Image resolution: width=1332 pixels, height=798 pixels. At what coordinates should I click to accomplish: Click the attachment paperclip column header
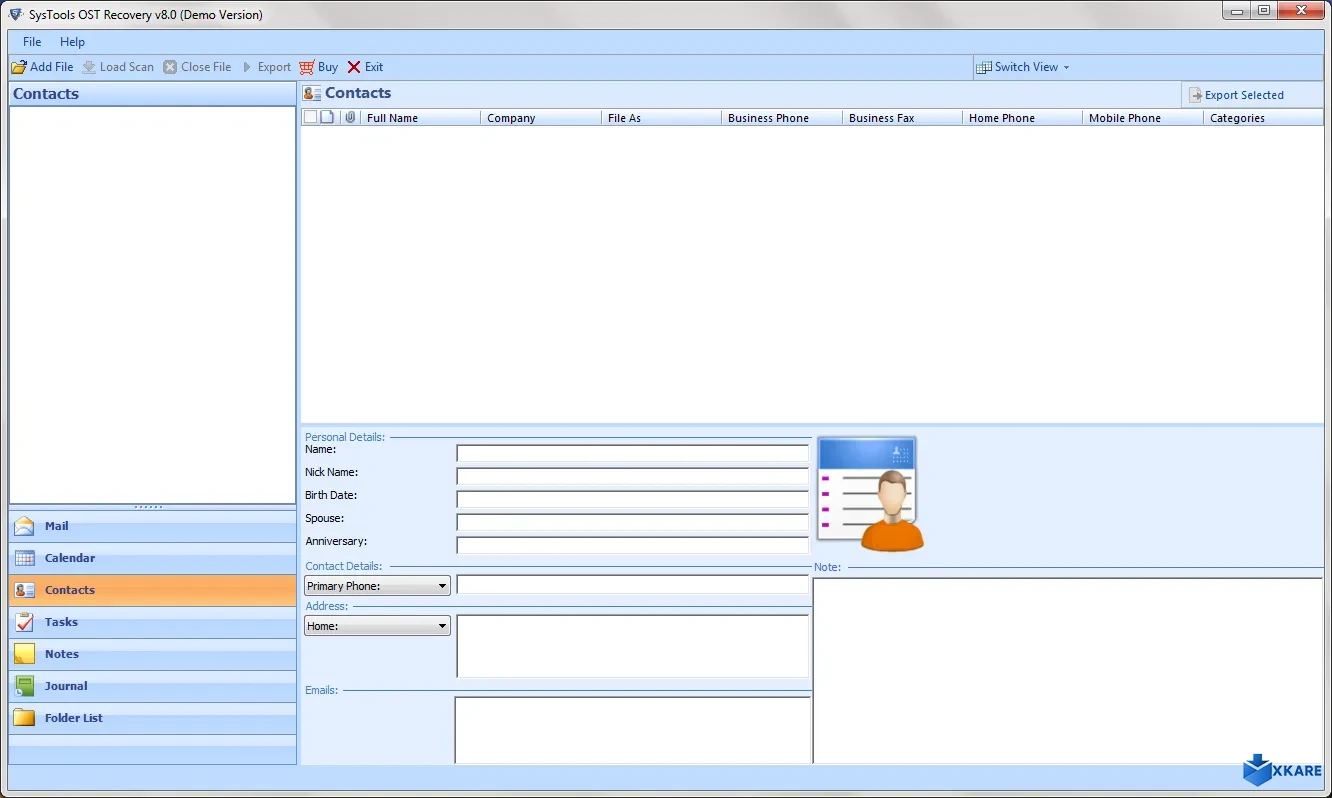pyautogui.click(x=350, y=118)
